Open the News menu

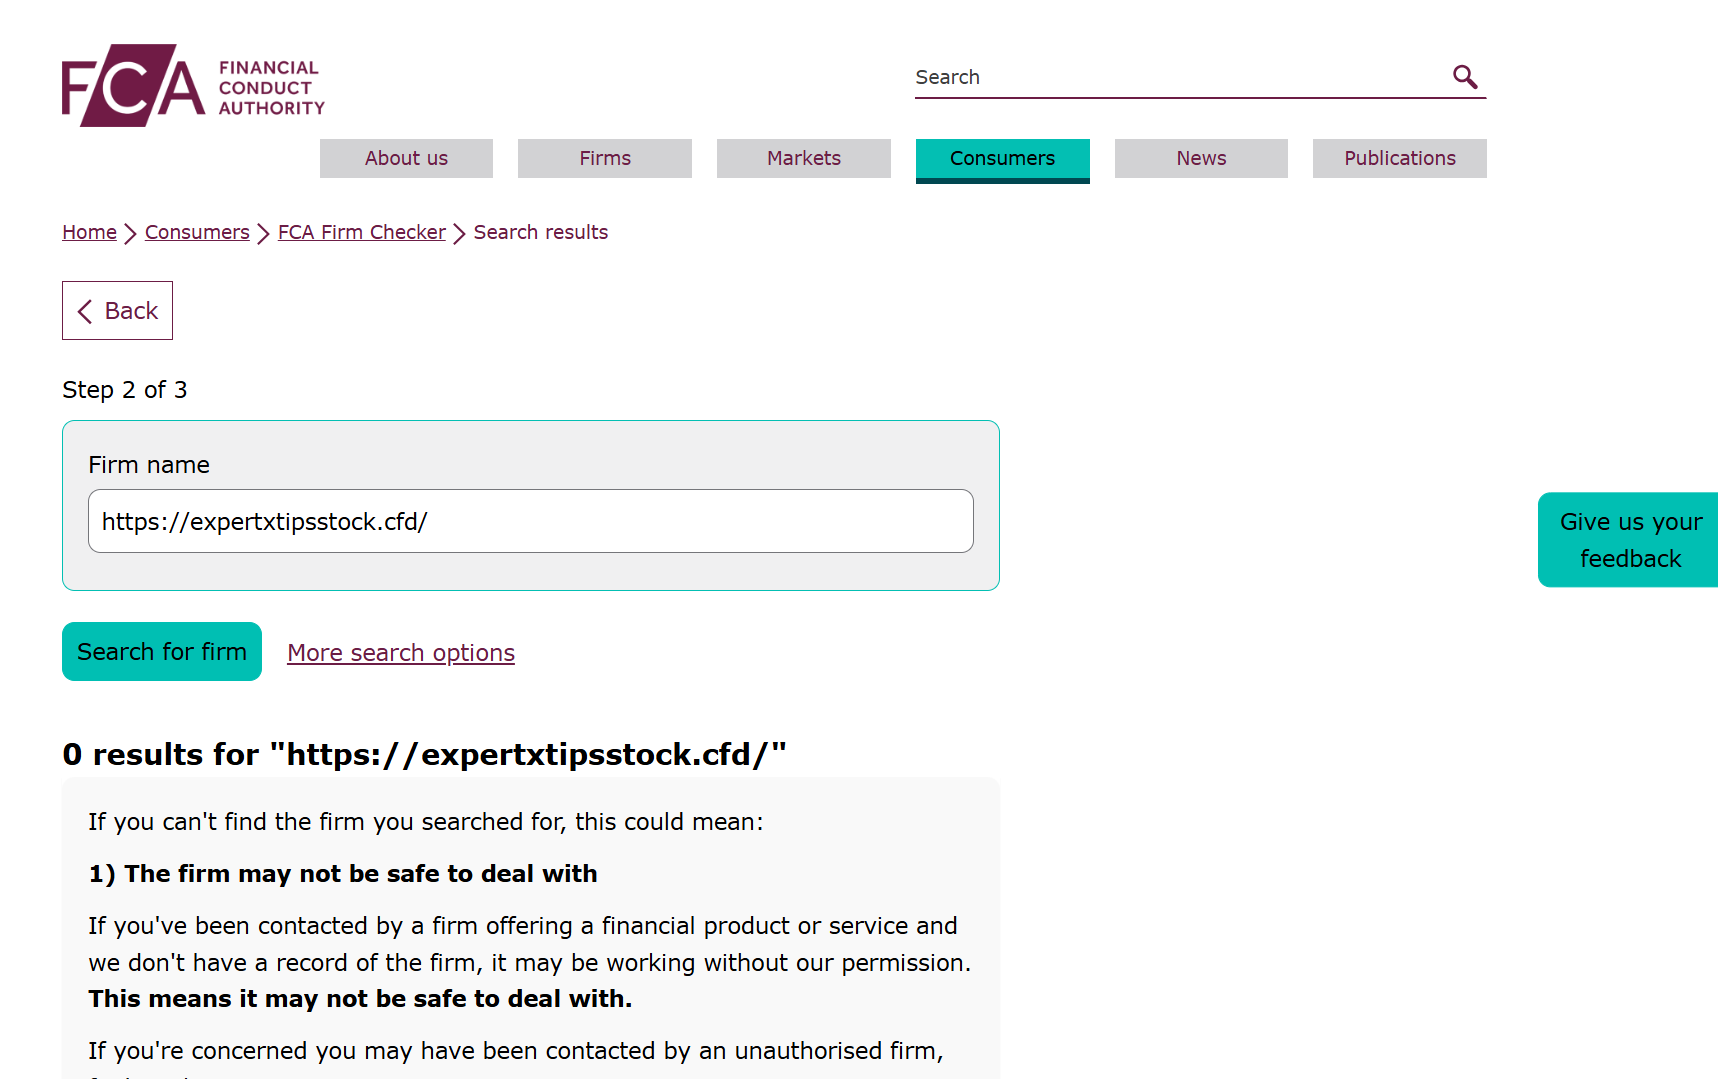coord(1201,158)
